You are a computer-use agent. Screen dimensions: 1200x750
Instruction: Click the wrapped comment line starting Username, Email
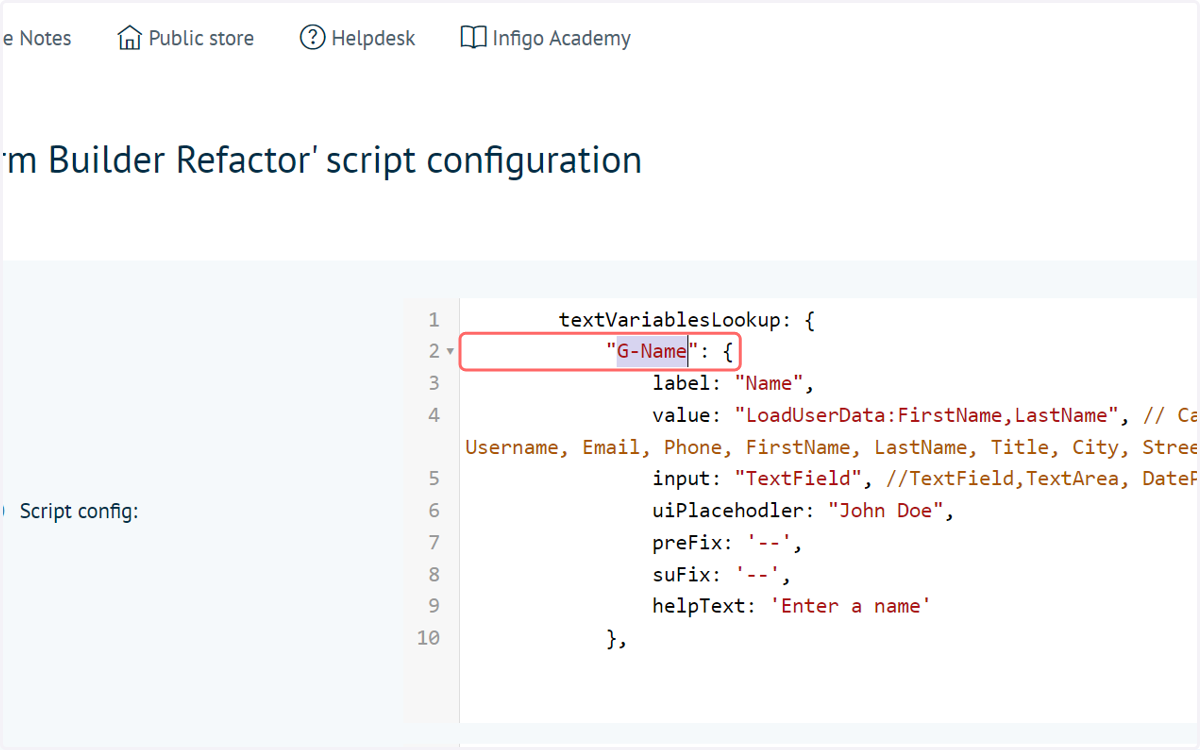coord(832,447)
